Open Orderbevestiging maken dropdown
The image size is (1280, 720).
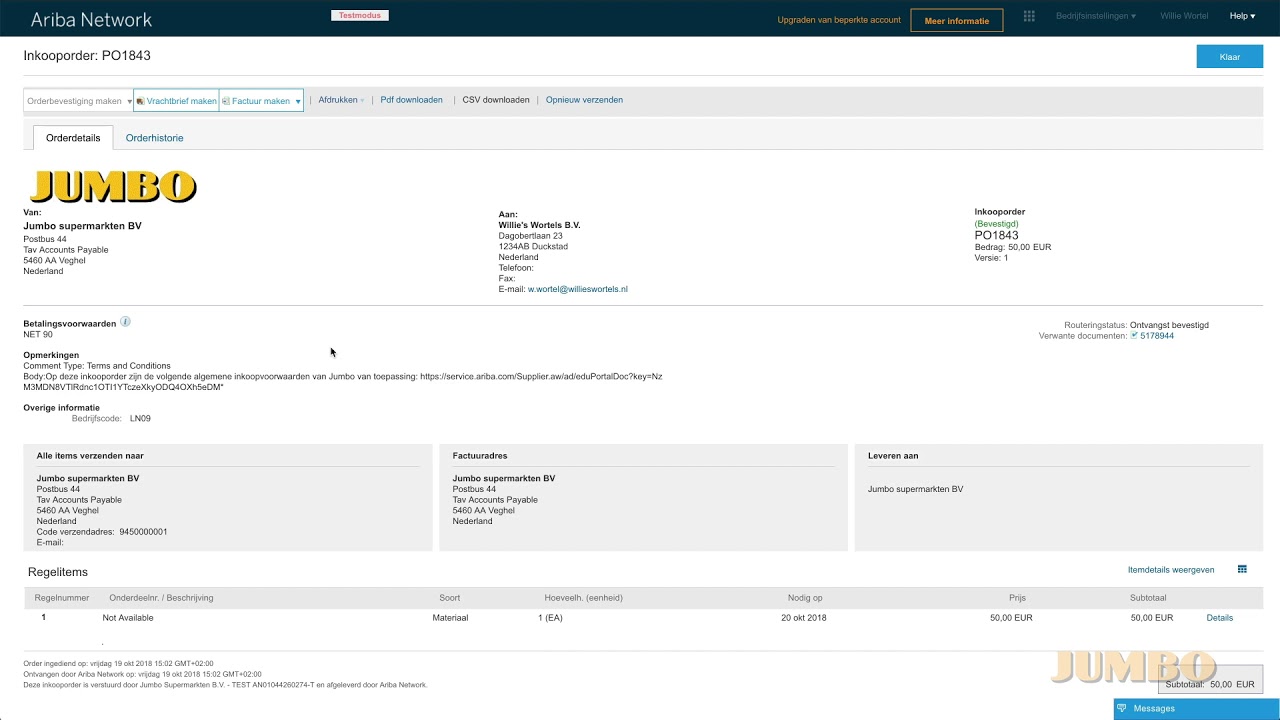(79, 101)
